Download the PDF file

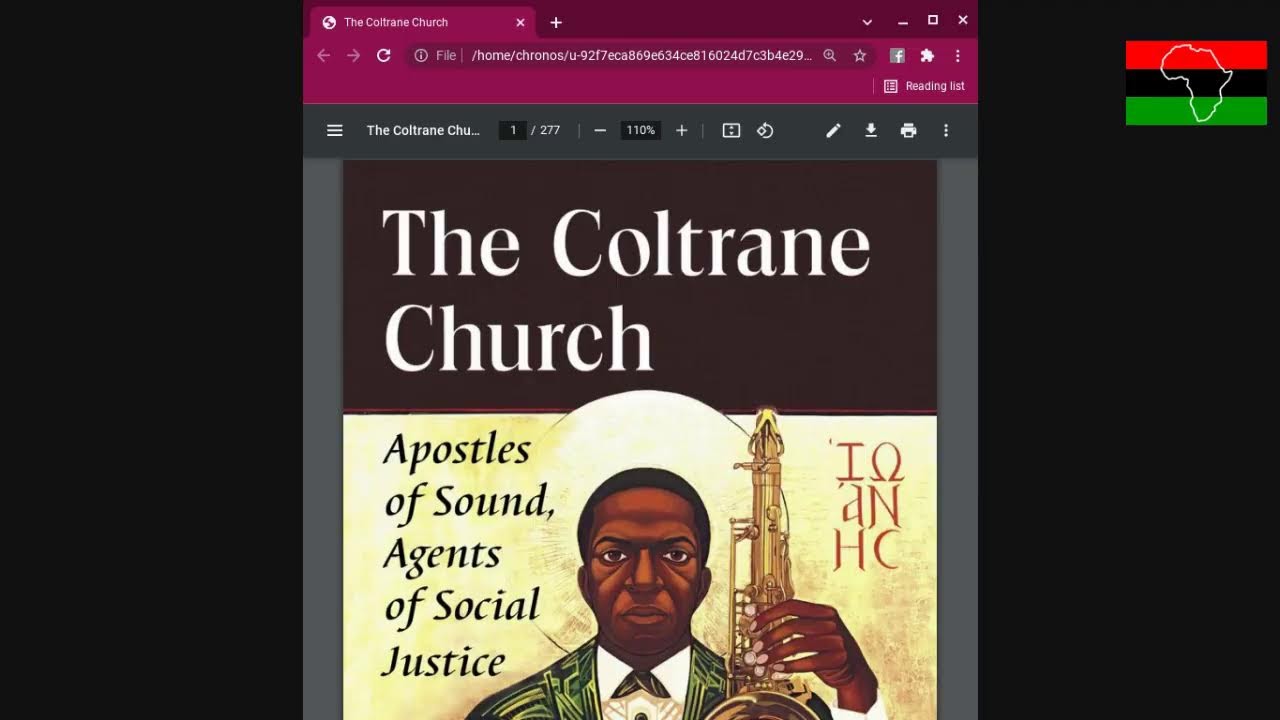point(871,130)
